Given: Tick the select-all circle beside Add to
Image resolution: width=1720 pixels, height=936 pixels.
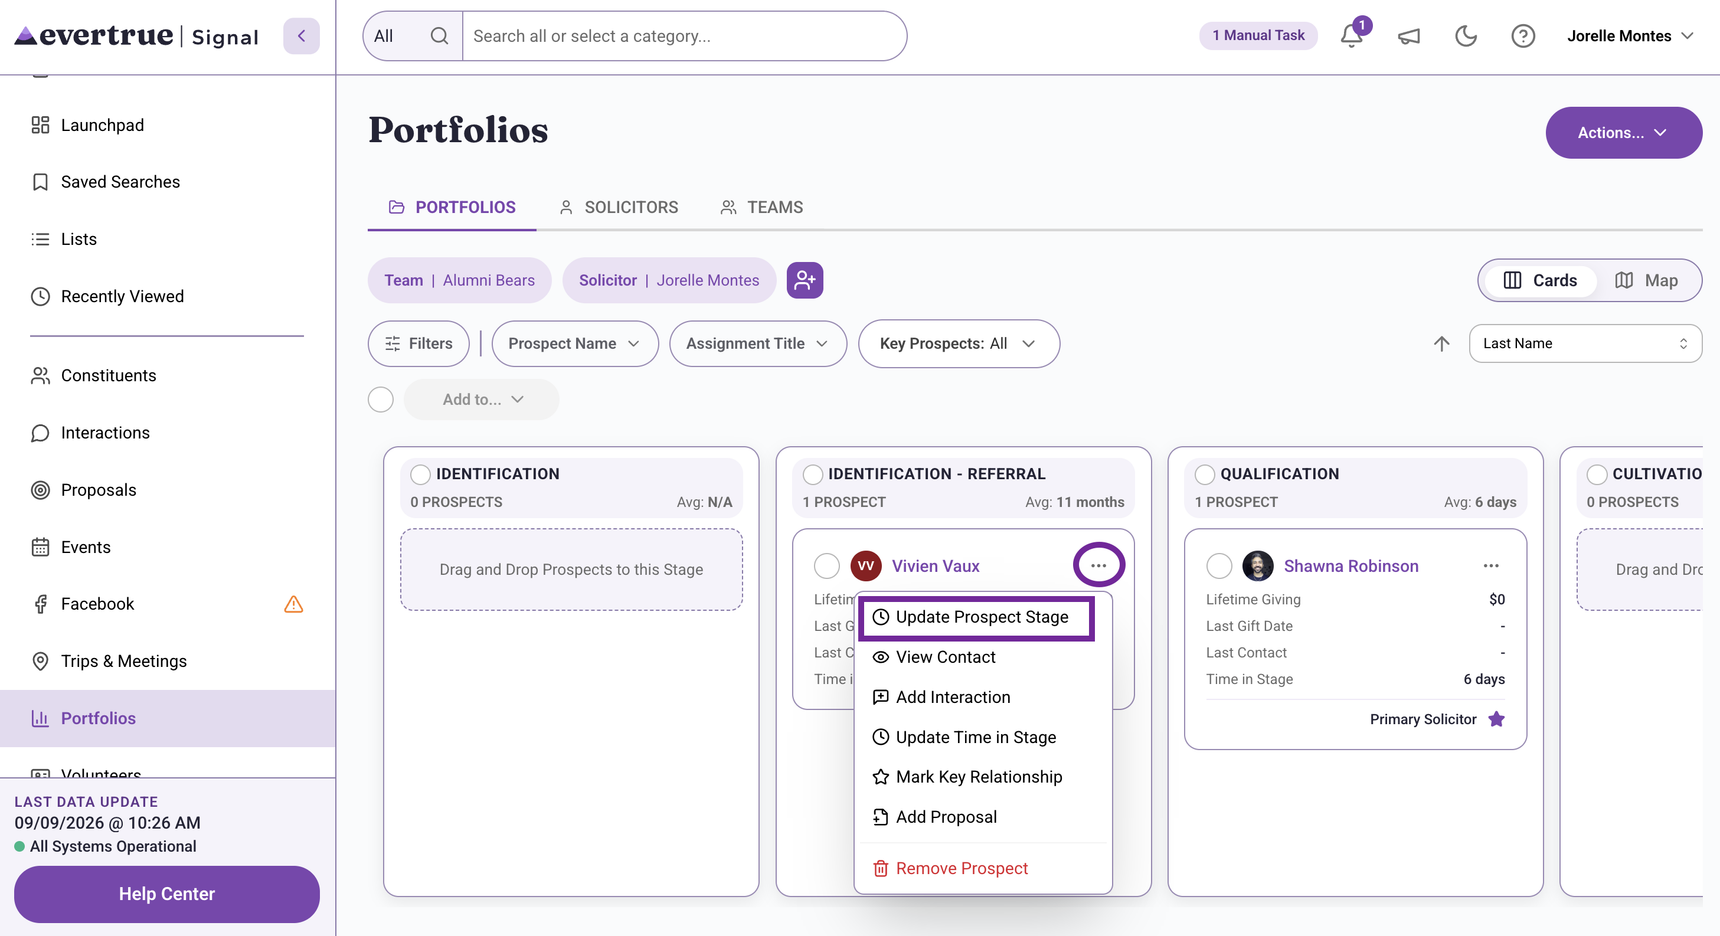Looking at the screenshot, I should [x=381, y=400].
